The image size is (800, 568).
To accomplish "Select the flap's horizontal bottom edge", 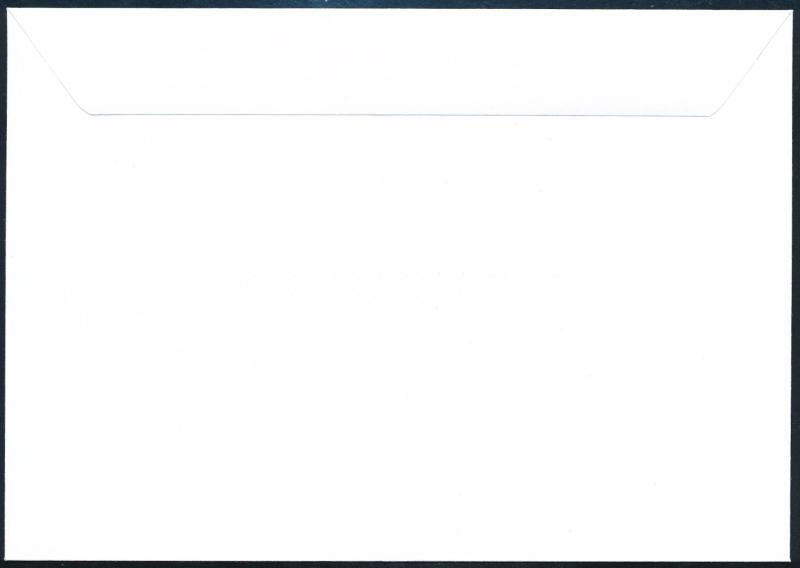I will coord(399,115).
